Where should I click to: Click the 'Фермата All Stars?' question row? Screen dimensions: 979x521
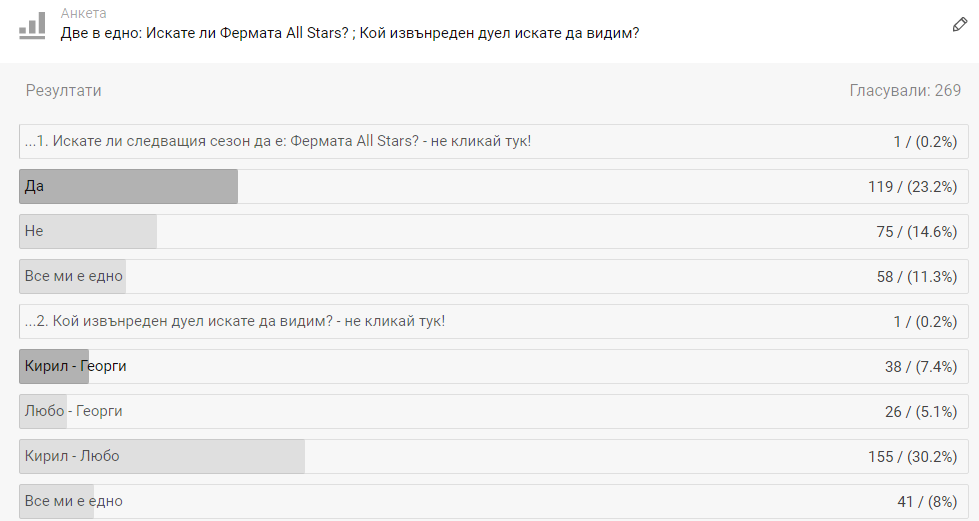pos(494,141)
